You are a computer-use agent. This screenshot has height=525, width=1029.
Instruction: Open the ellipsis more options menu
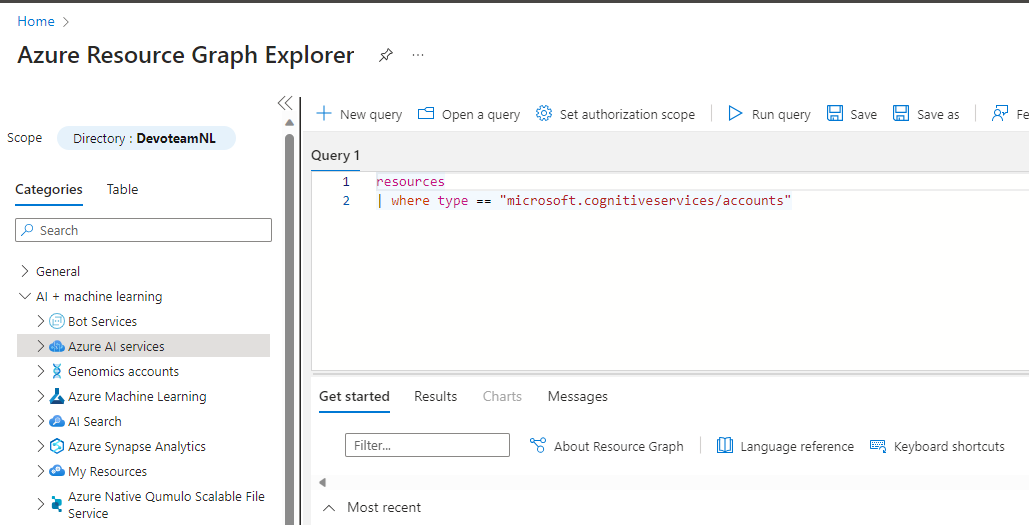[418, 55]
